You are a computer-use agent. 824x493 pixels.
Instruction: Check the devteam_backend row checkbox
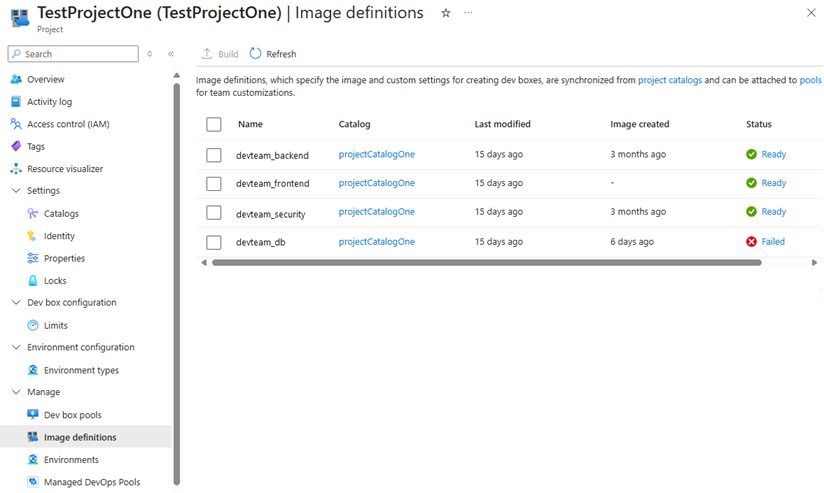(213, 155)
